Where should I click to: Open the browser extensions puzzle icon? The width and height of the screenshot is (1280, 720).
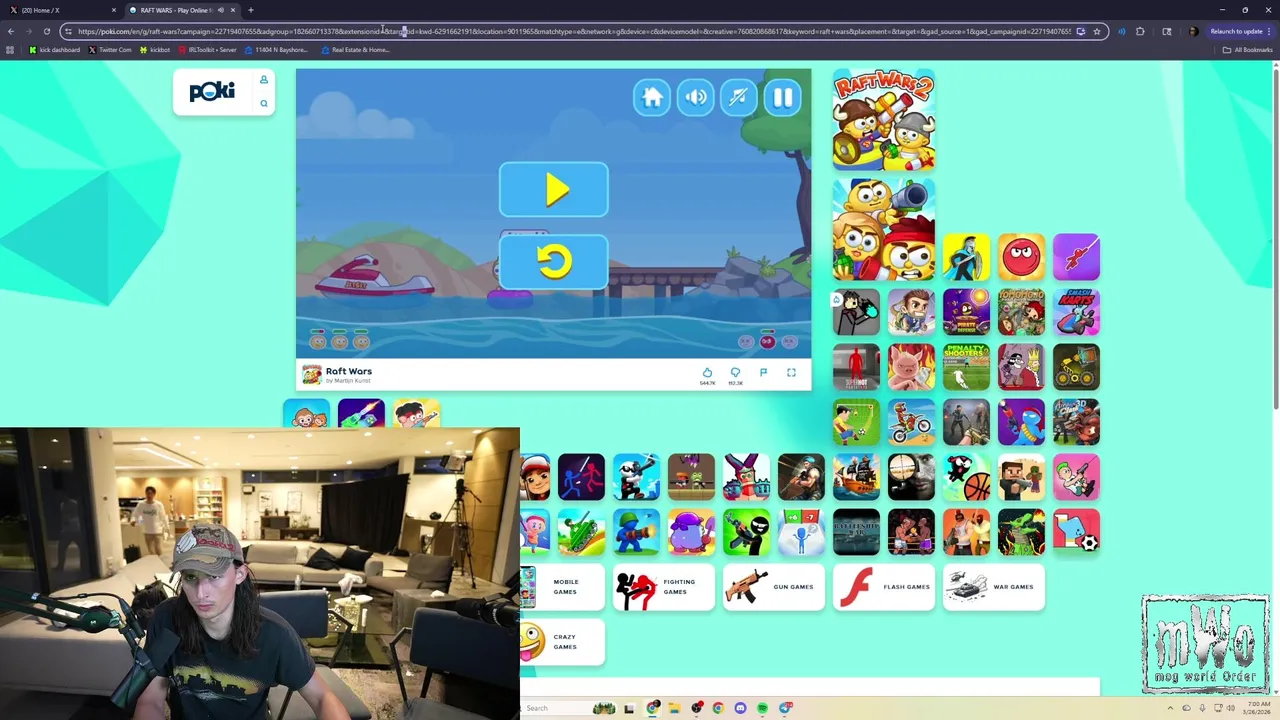coord(1140,31)
